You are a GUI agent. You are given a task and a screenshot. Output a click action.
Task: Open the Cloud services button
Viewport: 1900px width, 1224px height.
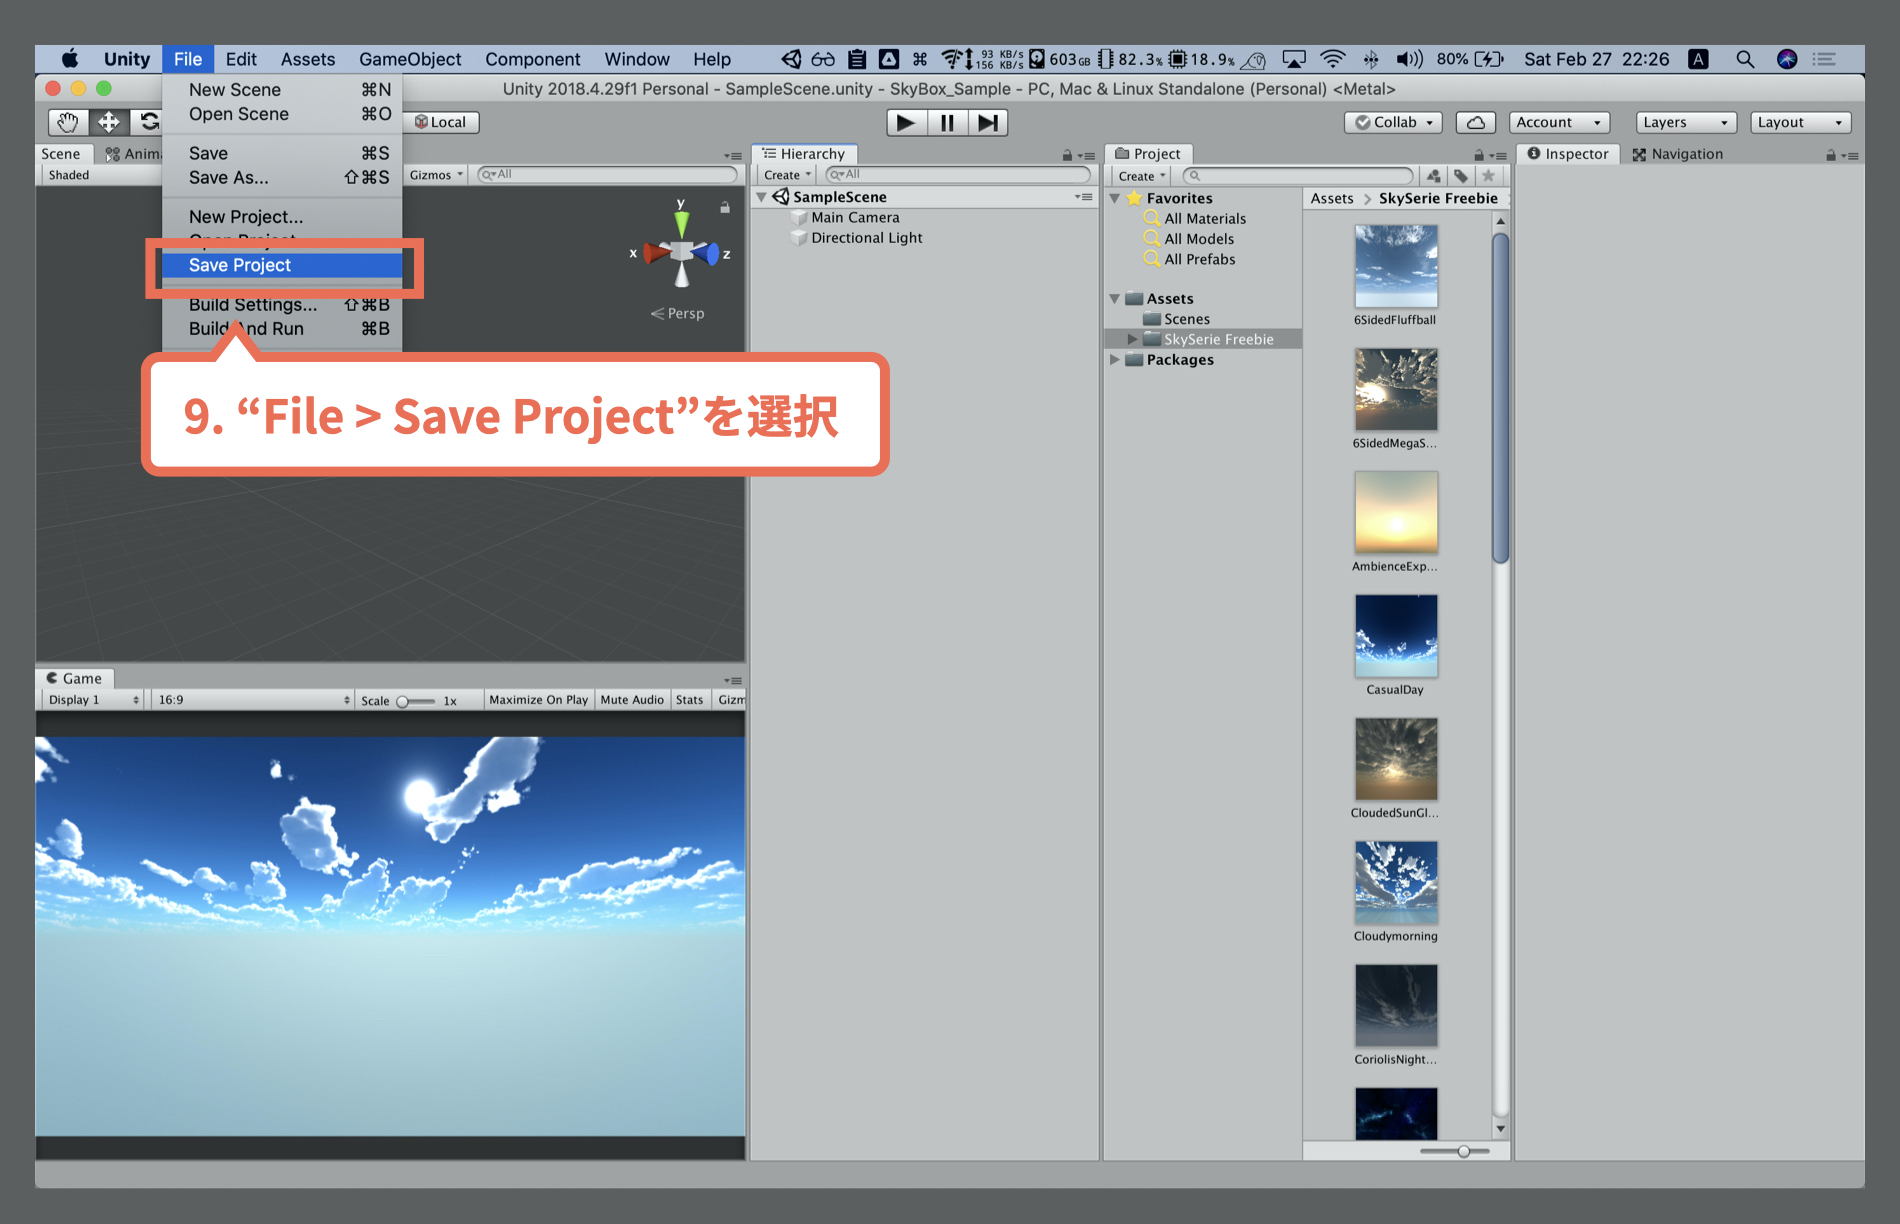1475,122
